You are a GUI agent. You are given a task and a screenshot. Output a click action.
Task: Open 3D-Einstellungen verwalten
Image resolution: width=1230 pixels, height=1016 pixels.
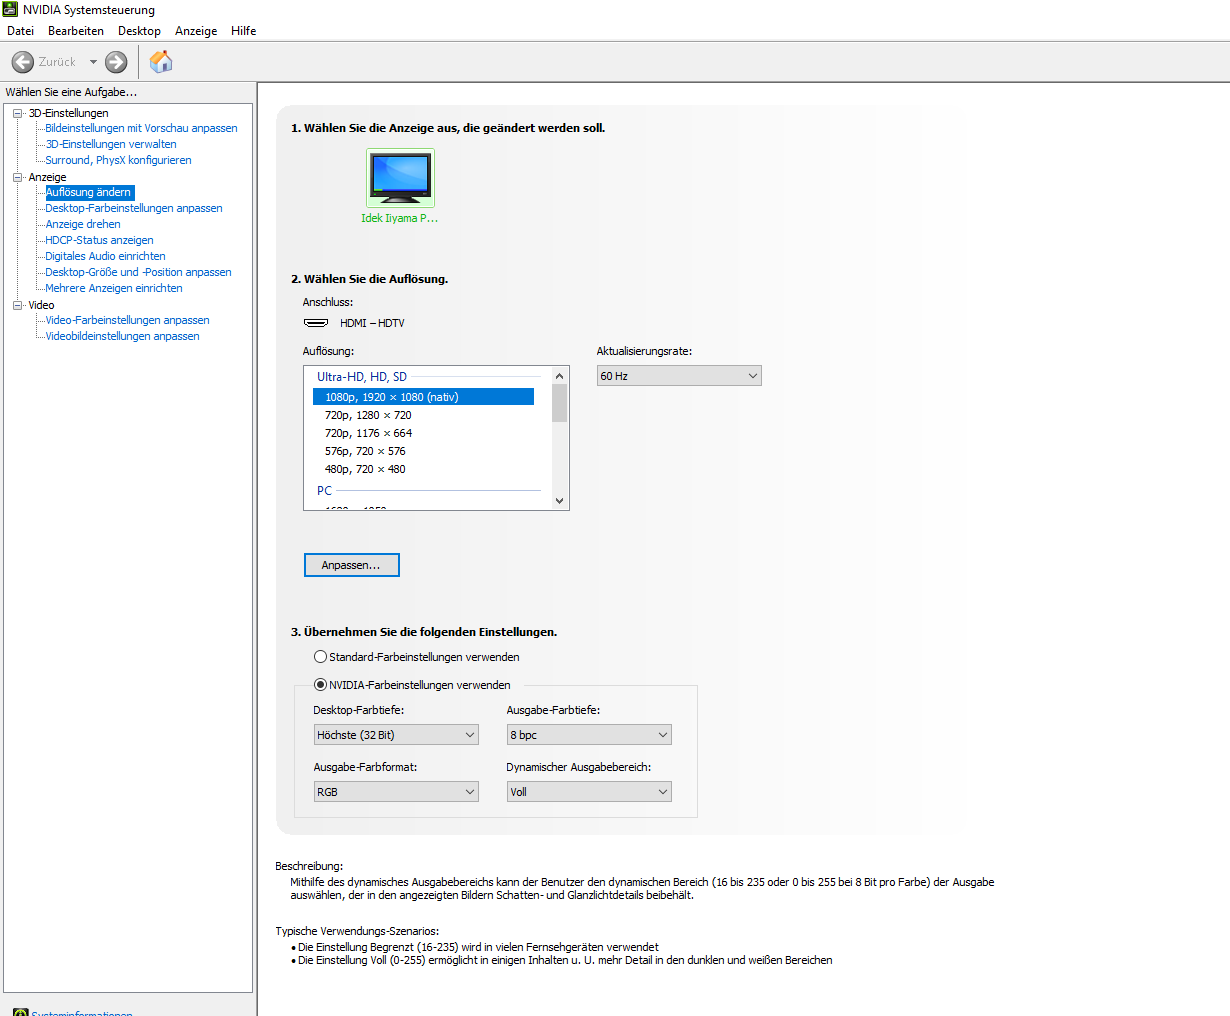tap(111, 144)
